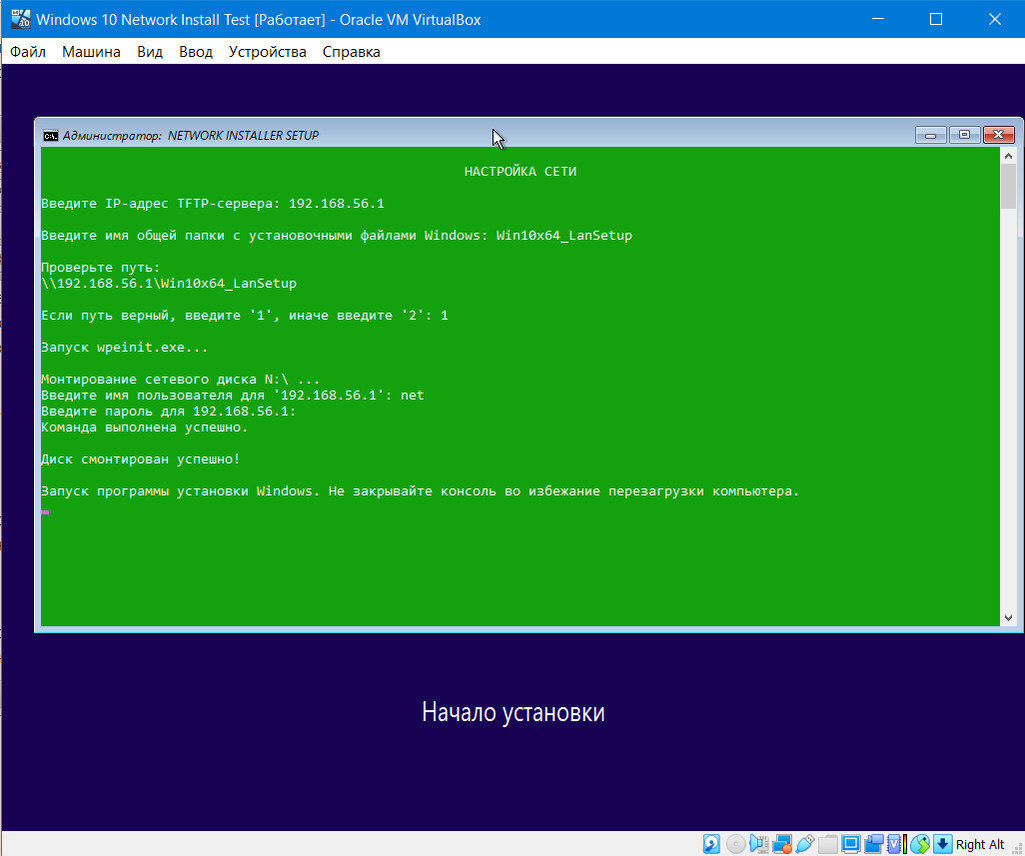Click the optical disc status icon

[x=735, y=844]
